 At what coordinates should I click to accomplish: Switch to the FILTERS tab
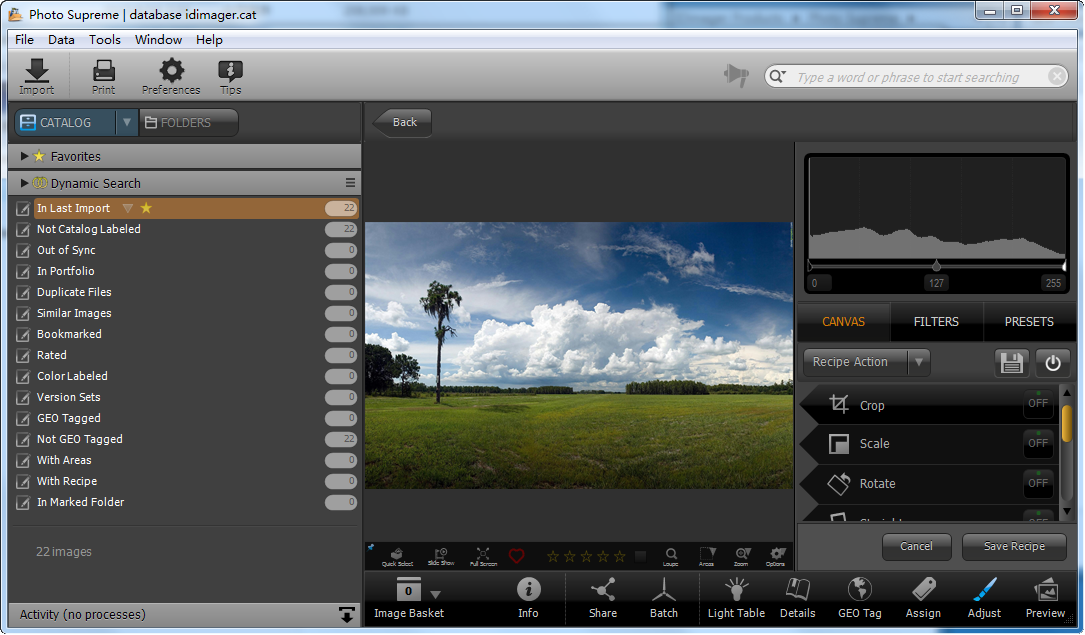(936, 322)
